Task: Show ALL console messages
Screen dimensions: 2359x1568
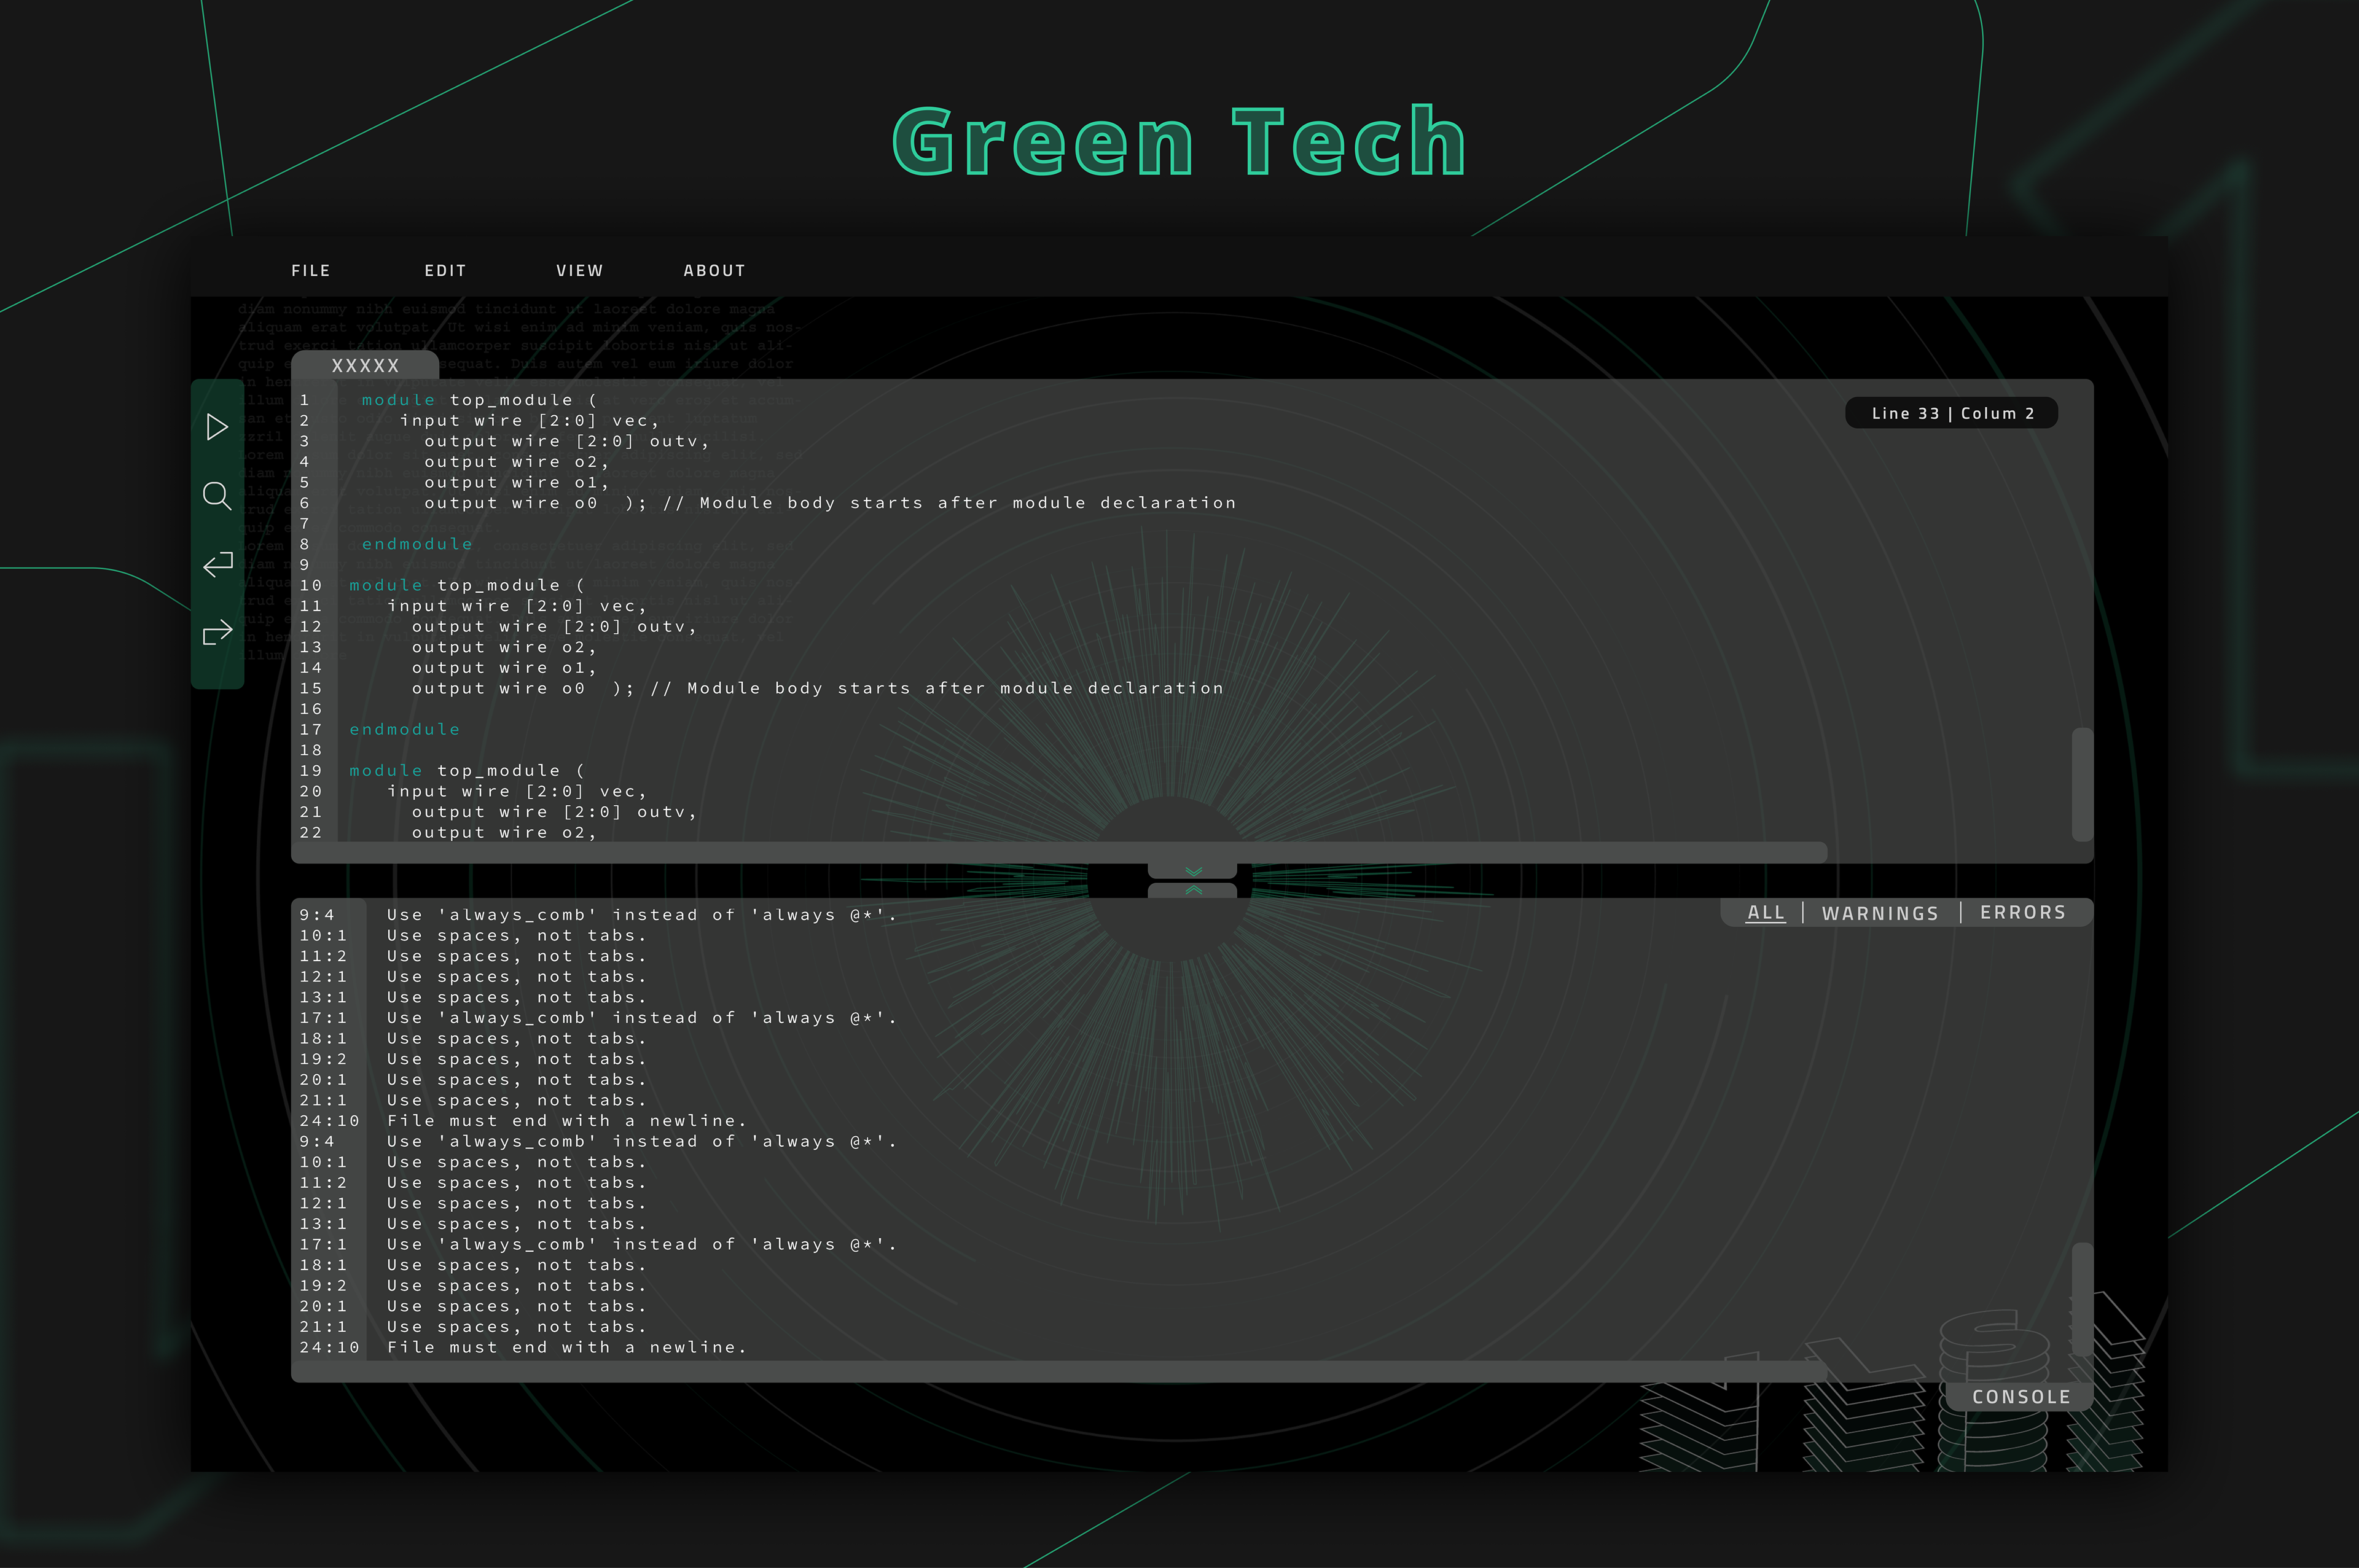Action: point(1765,912)
